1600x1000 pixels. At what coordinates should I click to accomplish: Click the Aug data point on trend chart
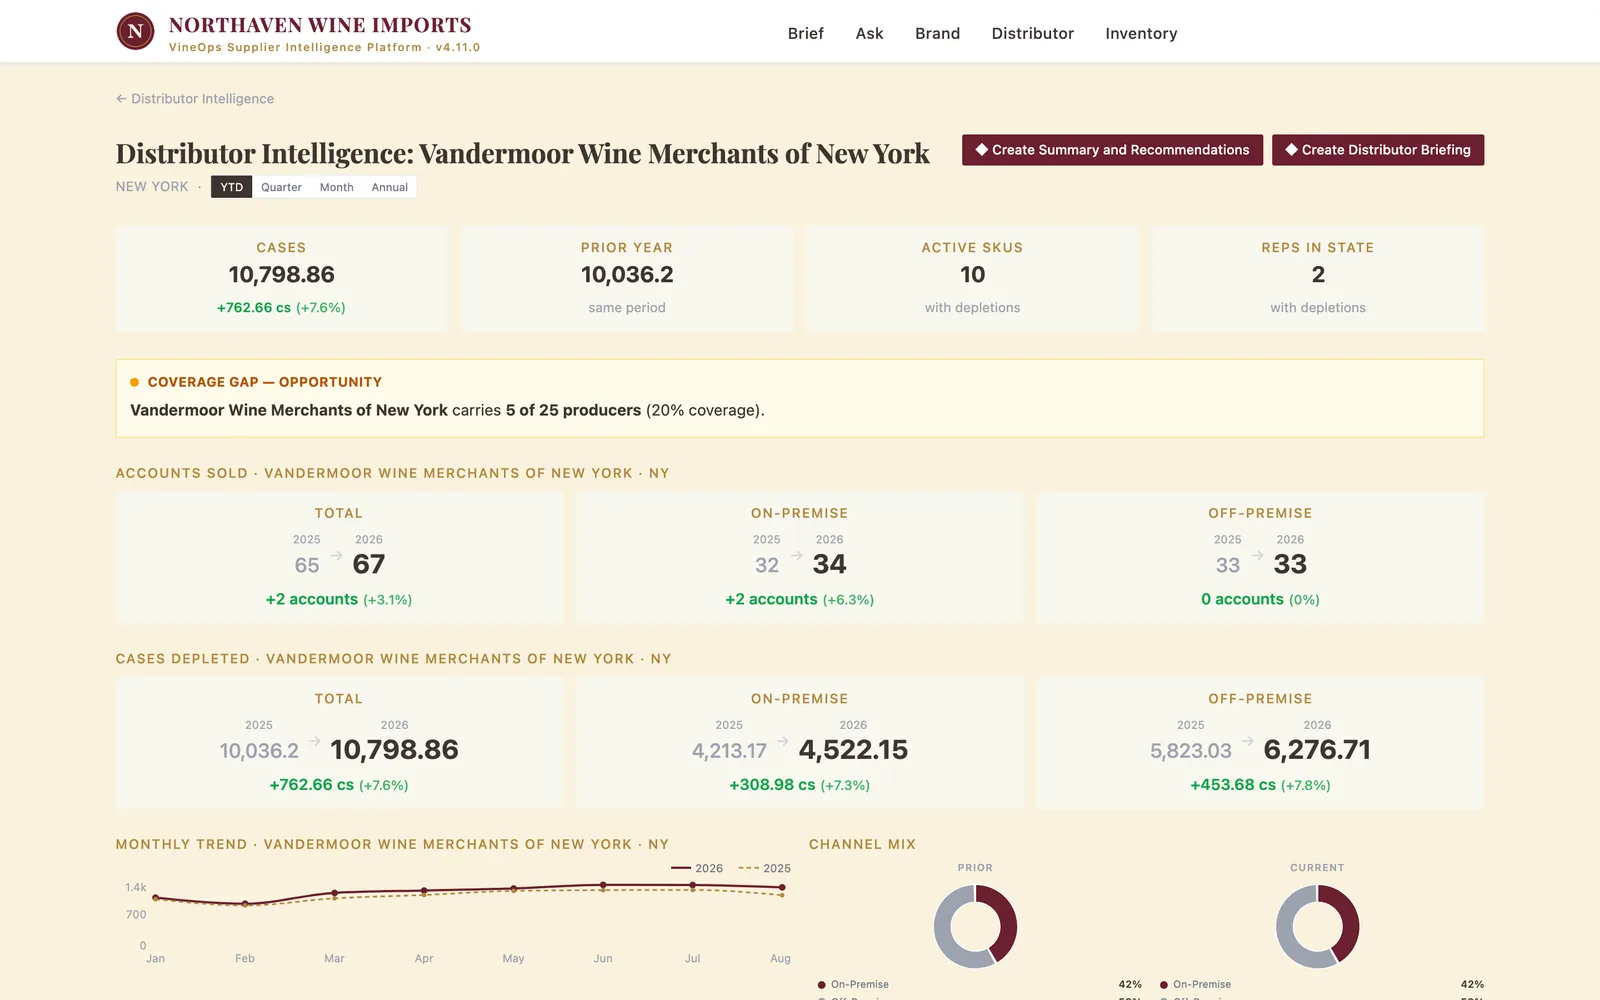782,887
